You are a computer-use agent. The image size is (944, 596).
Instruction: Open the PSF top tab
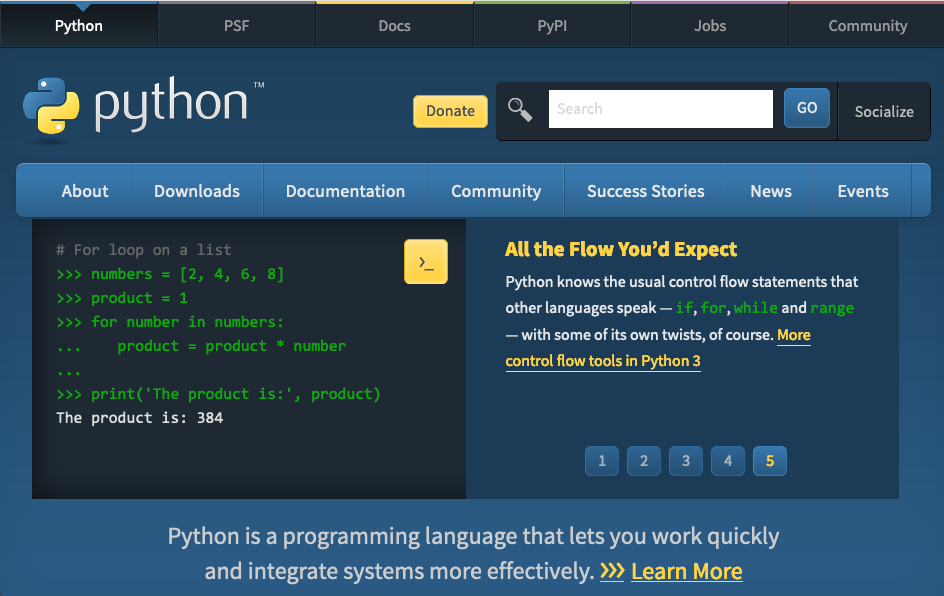tap(237, 25)
